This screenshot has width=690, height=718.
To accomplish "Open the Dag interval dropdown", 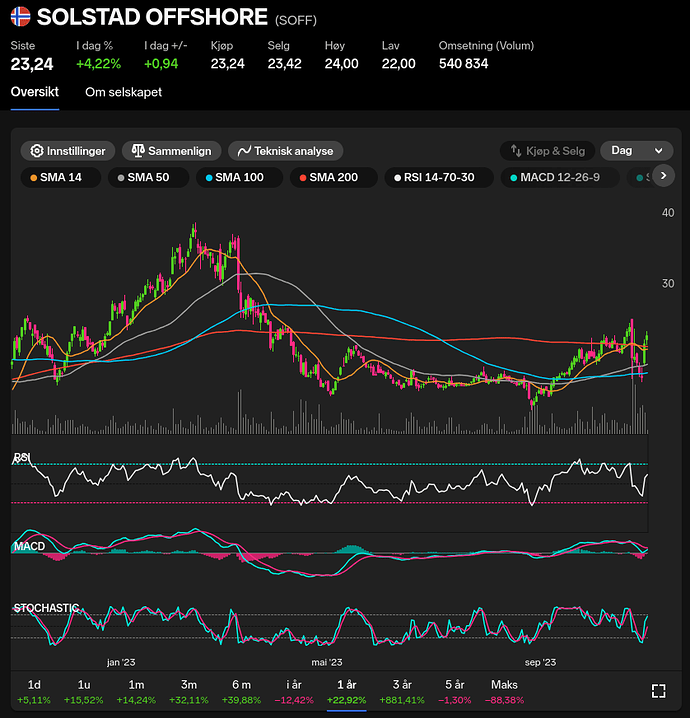I will coord(636,150).
